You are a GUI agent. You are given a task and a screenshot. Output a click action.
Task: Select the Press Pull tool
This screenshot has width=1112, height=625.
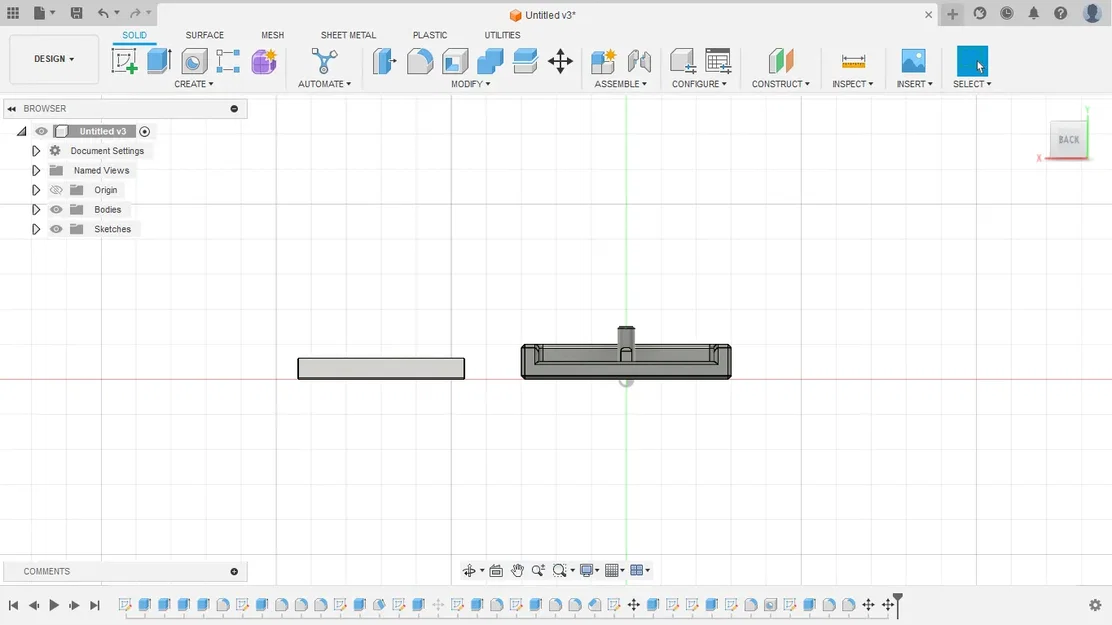click(x=384, y=61)
